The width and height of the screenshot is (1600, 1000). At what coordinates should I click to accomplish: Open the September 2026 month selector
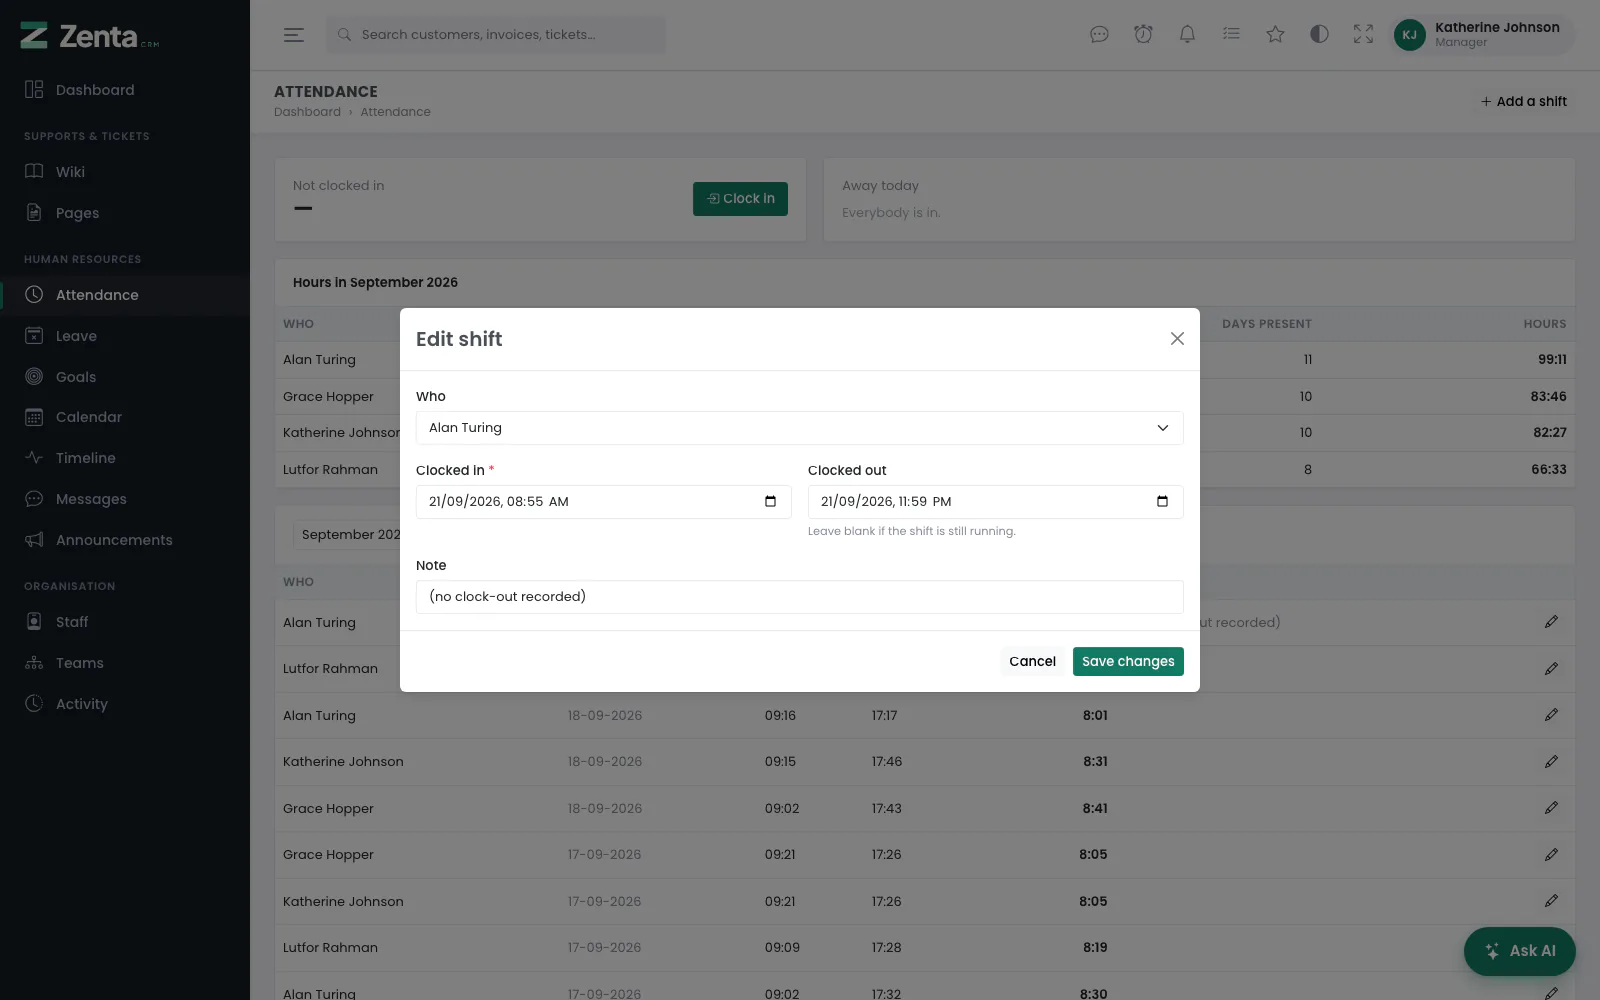(346, 535)
